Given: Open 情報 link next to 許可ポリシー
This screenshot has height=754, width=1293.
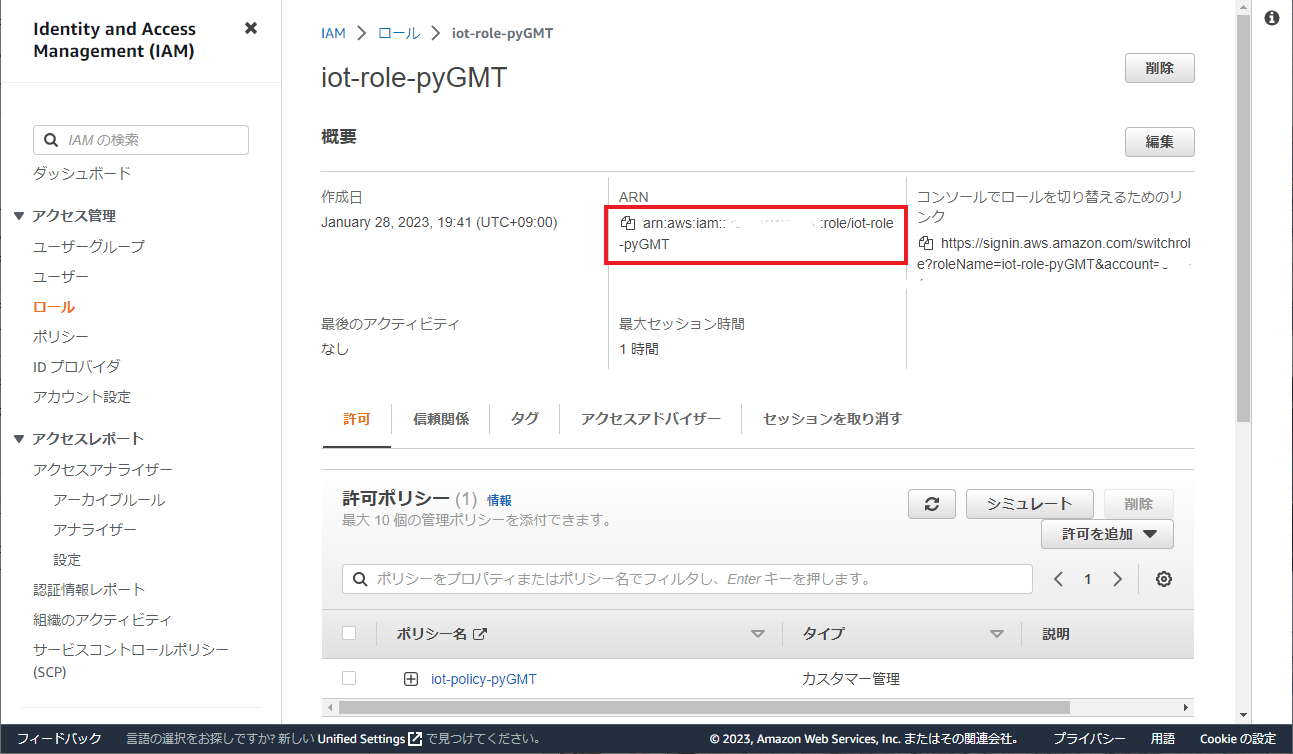Looking at the screenshot, I should pyautogui.click(x=499, y=500).
